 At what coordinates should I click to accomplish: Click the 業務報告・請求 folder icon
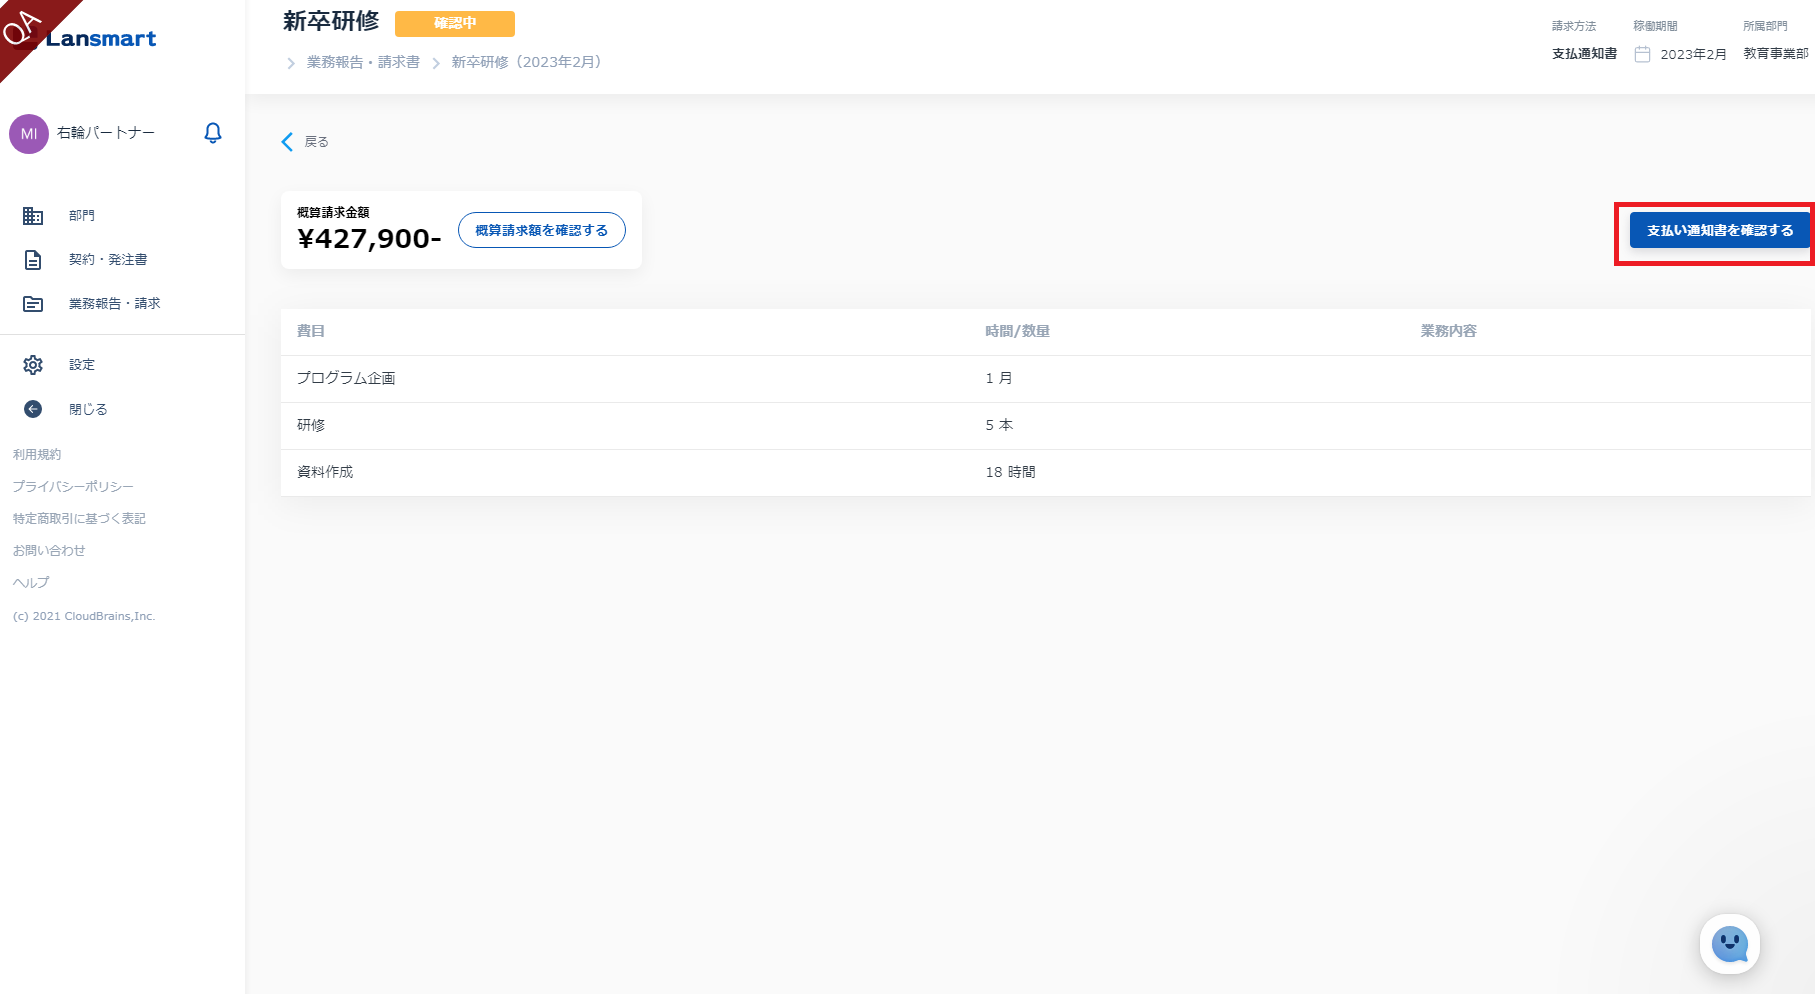point(33,304)
